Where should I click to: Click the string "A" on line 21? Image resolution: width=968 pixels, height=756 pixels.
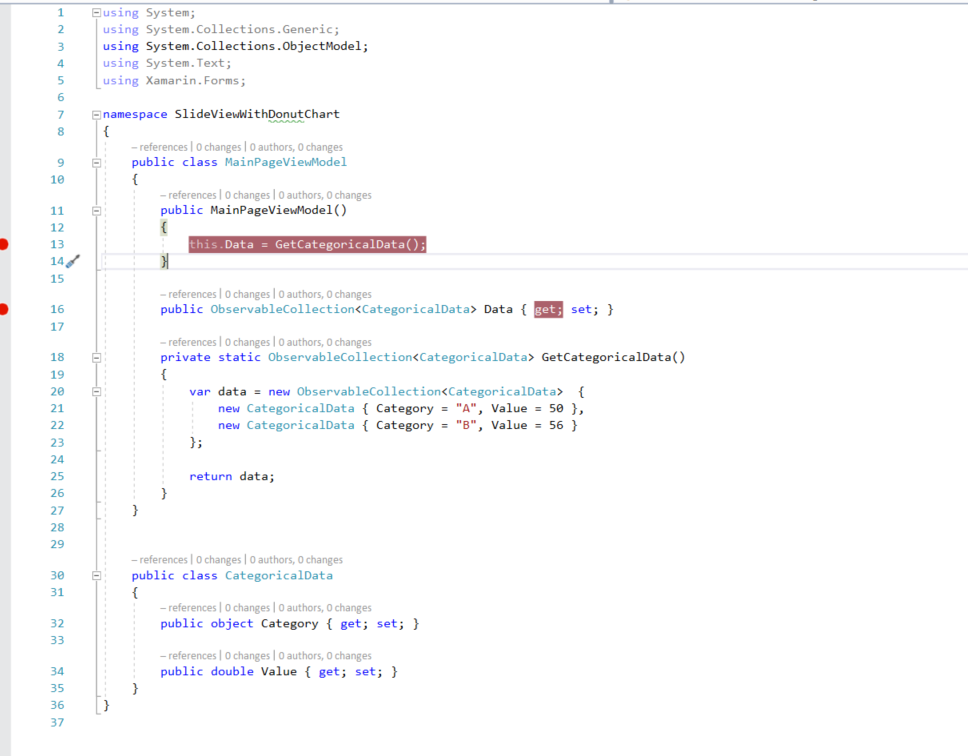pyautogui.click(x=466, y=409)
